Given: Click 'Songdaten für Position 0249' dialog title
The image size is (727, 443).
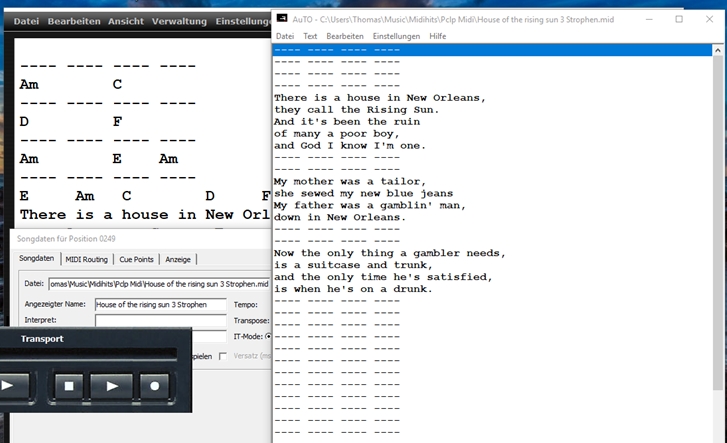Looking at the screenshot, I should tap(66, 238).
